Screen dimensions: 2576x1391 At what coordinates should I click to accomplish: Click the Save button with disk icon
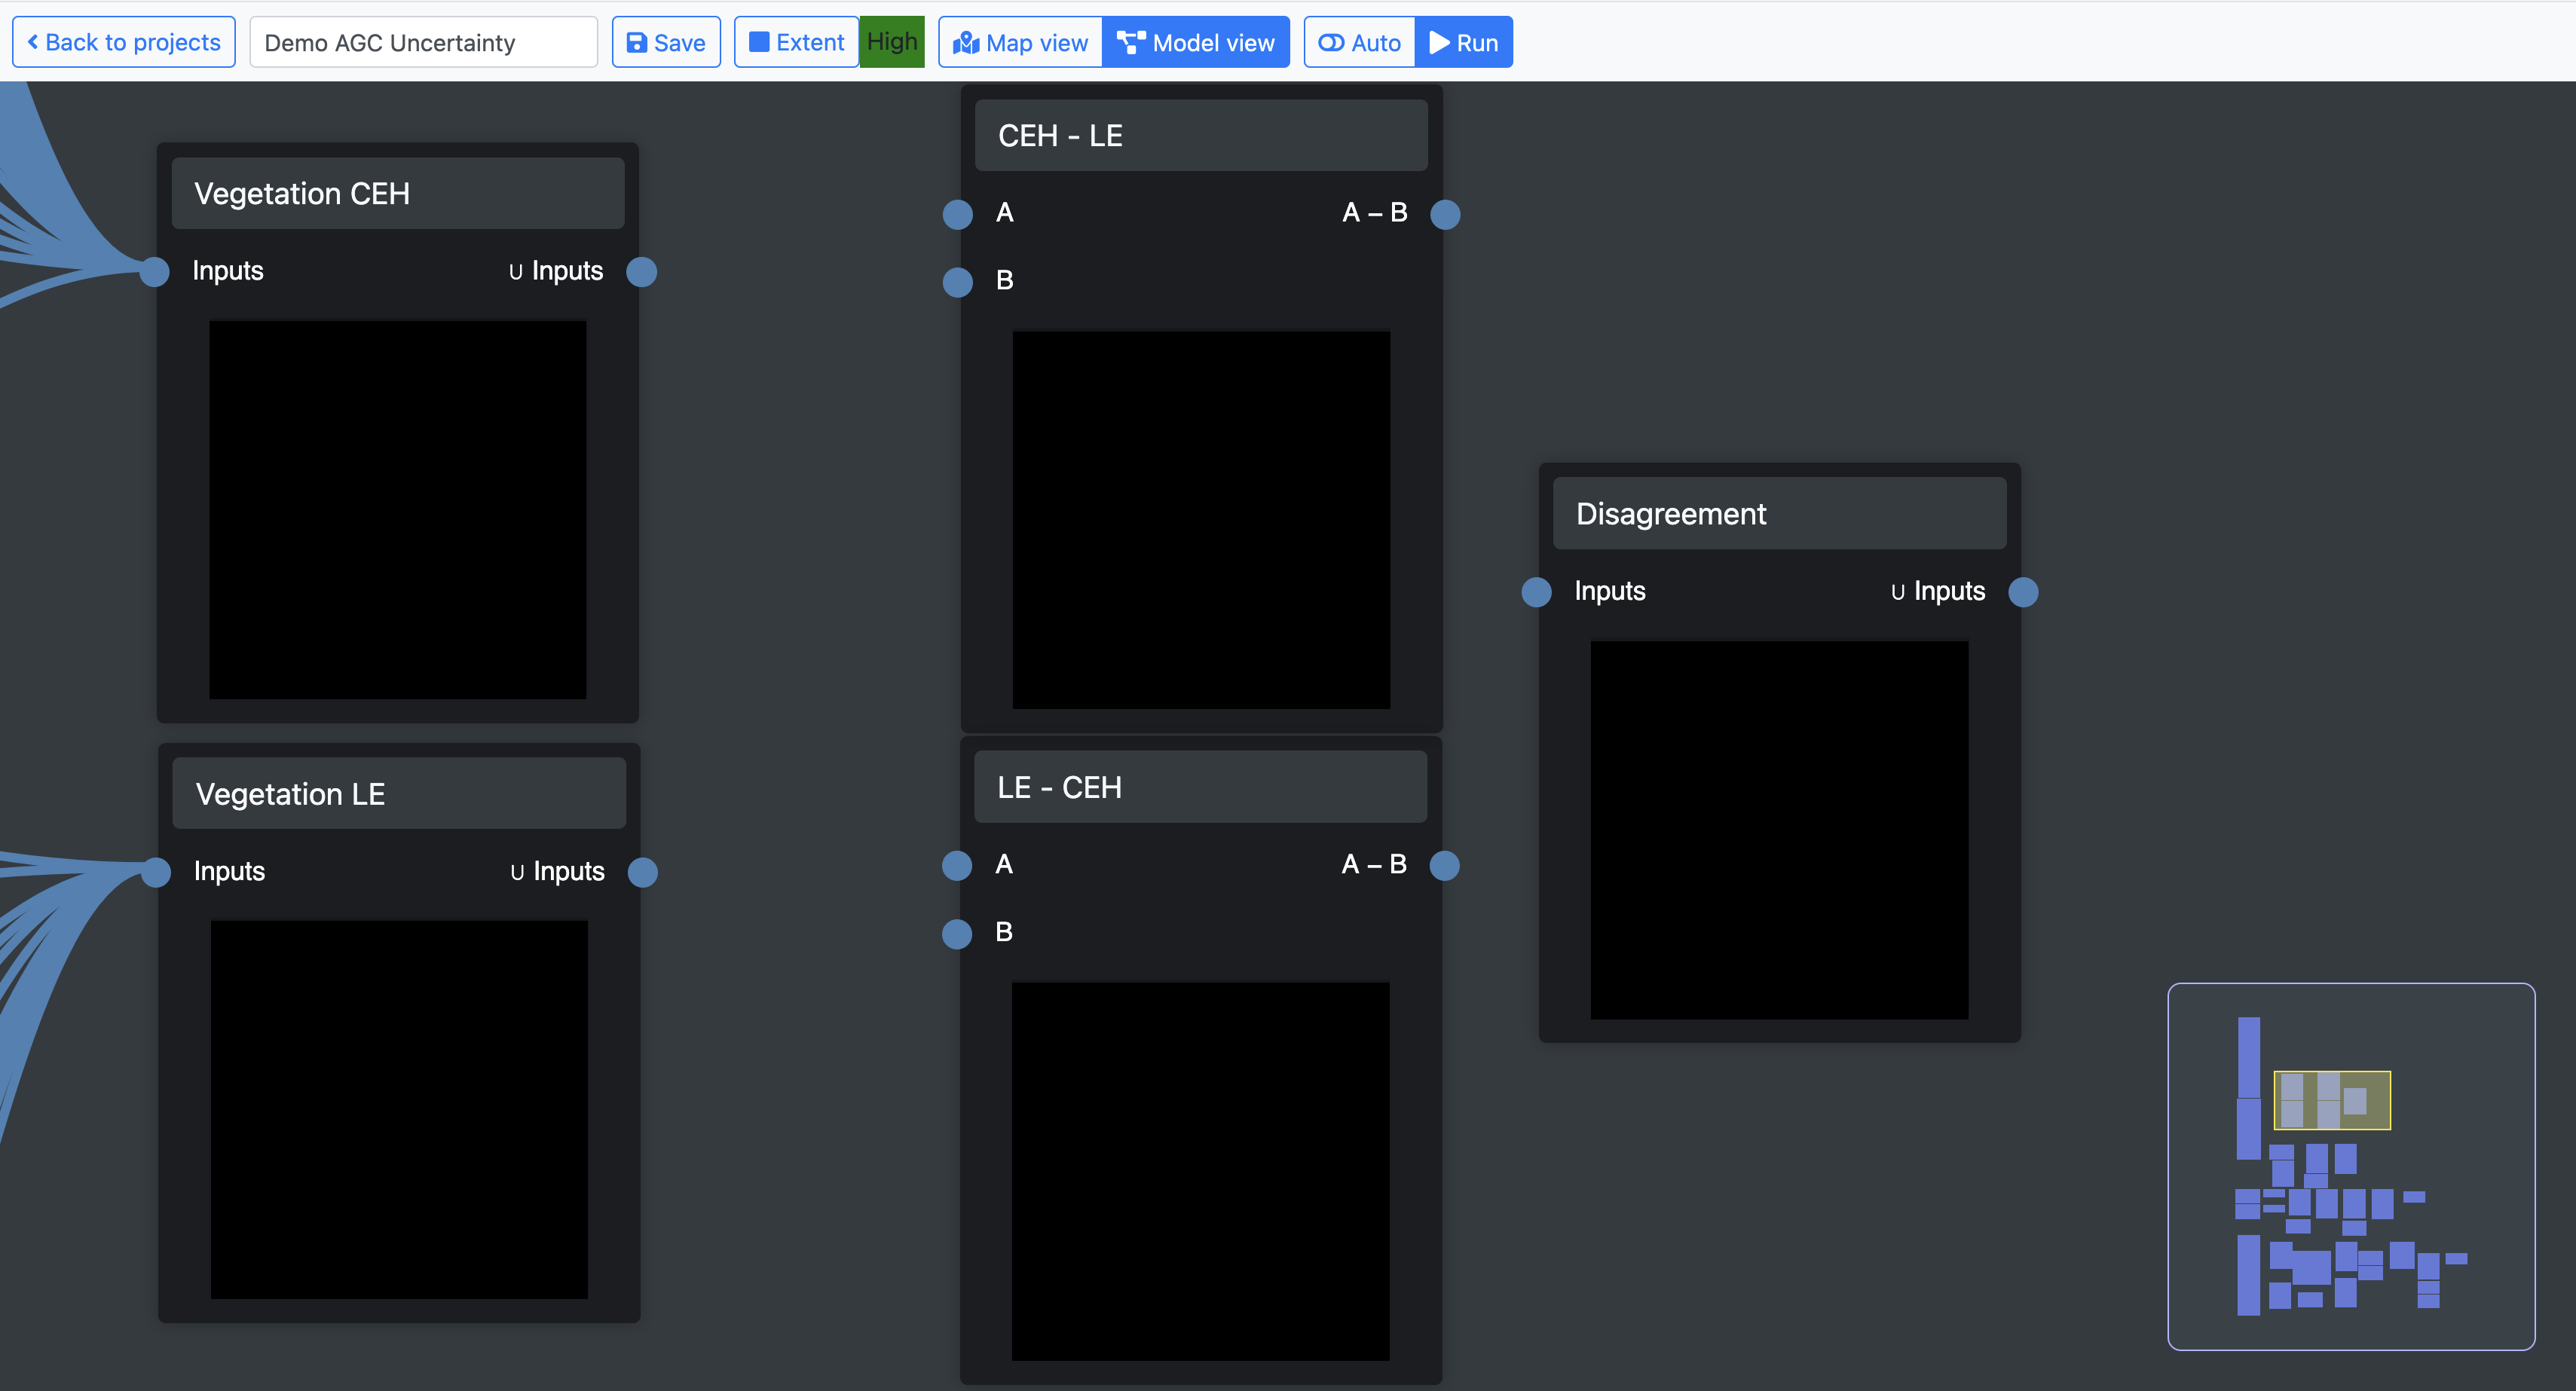(x=665, y=43)
